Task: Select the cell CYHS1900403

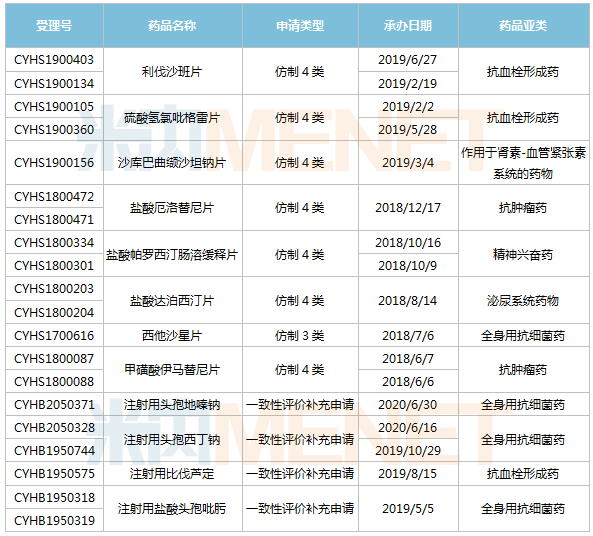Action: [54, 60]
